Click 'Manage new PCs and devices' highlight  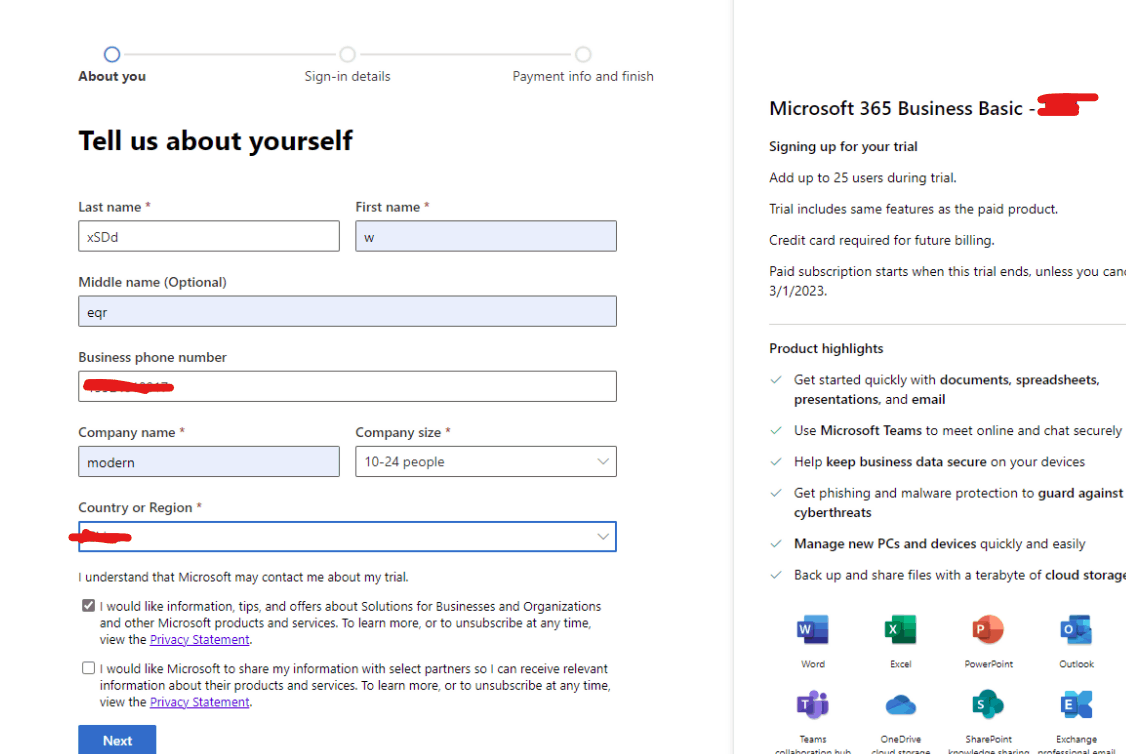(x=939, y=544)
